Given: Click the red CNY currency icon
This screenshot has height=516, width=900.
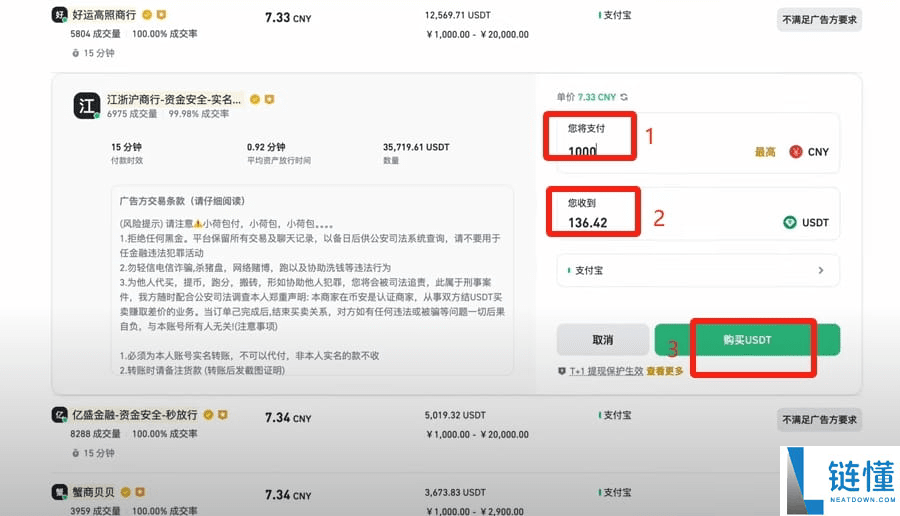Looking at the screenshot, I should click(796, 152).
